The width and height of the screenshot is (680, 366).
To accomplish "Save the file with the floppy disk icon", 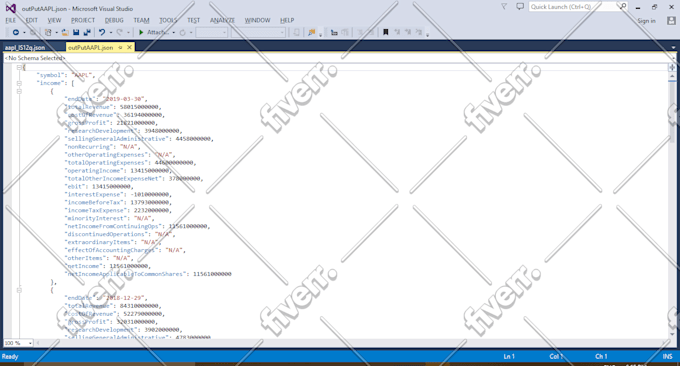I will (76, 33).
